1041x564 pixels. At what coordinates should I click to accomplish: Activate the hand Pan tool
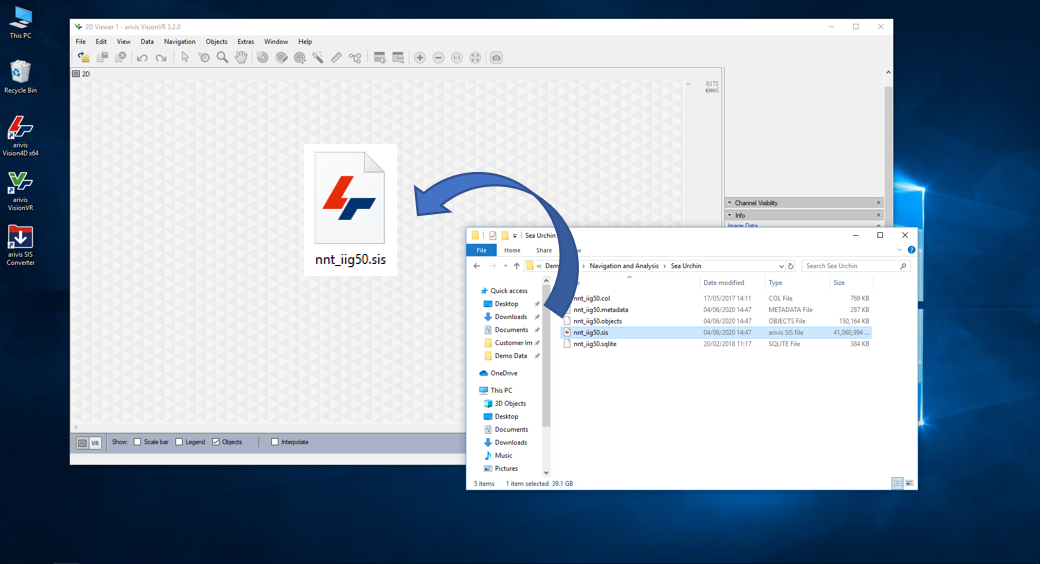(241, 58)
